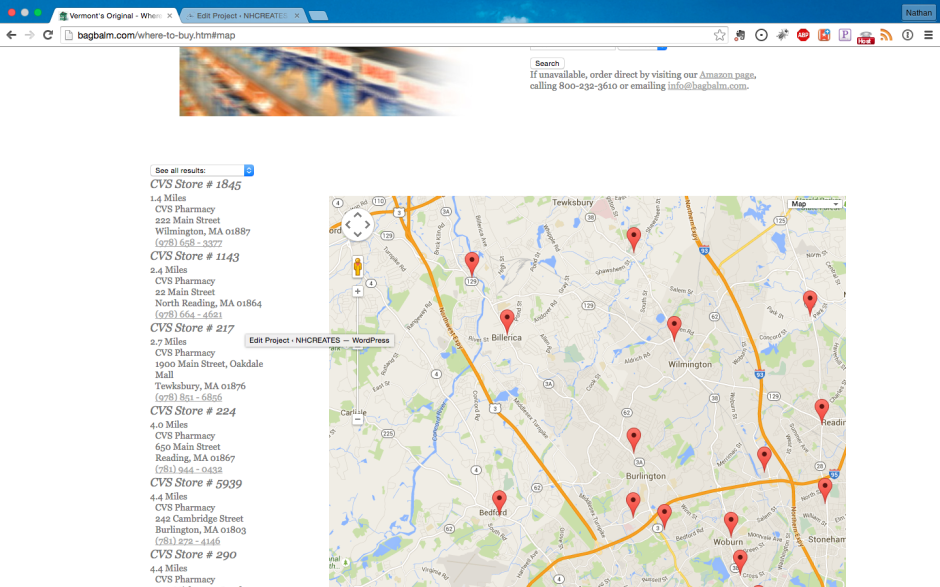Screen dimensions: 940x587
Task: Follow the Amazon page link
Action: (x=727, y=75)
